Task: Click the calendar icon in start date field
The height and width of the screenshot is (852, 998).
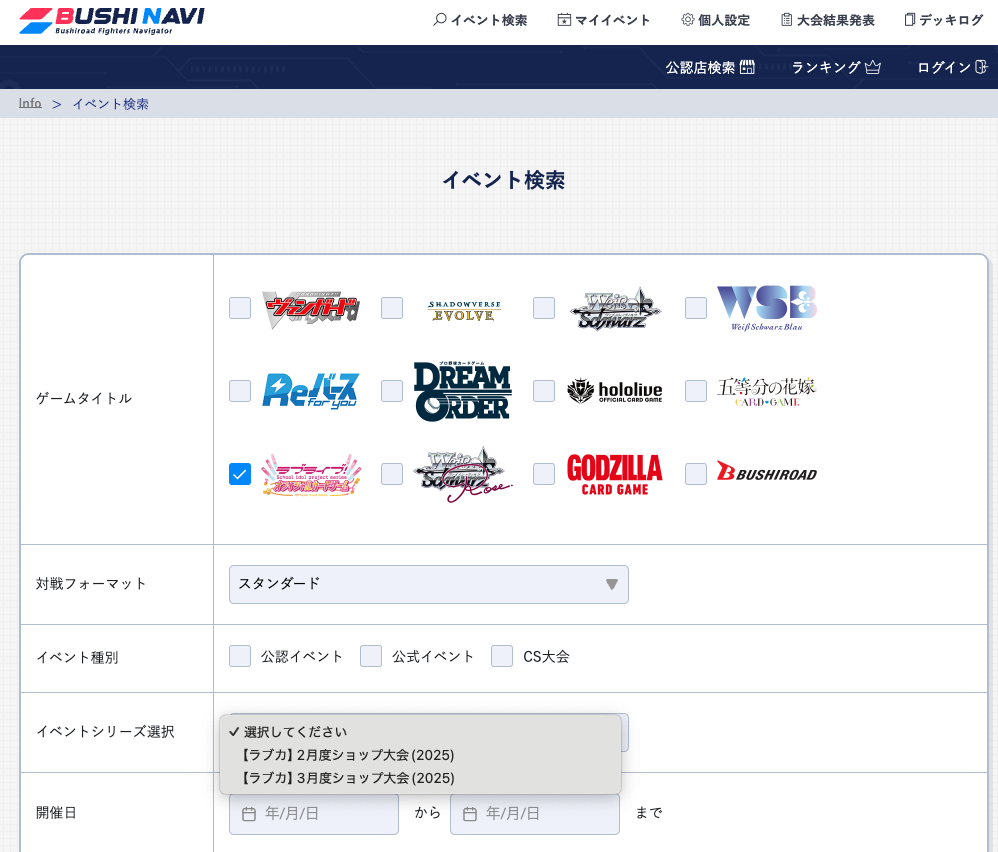Action: coord(249,814)
